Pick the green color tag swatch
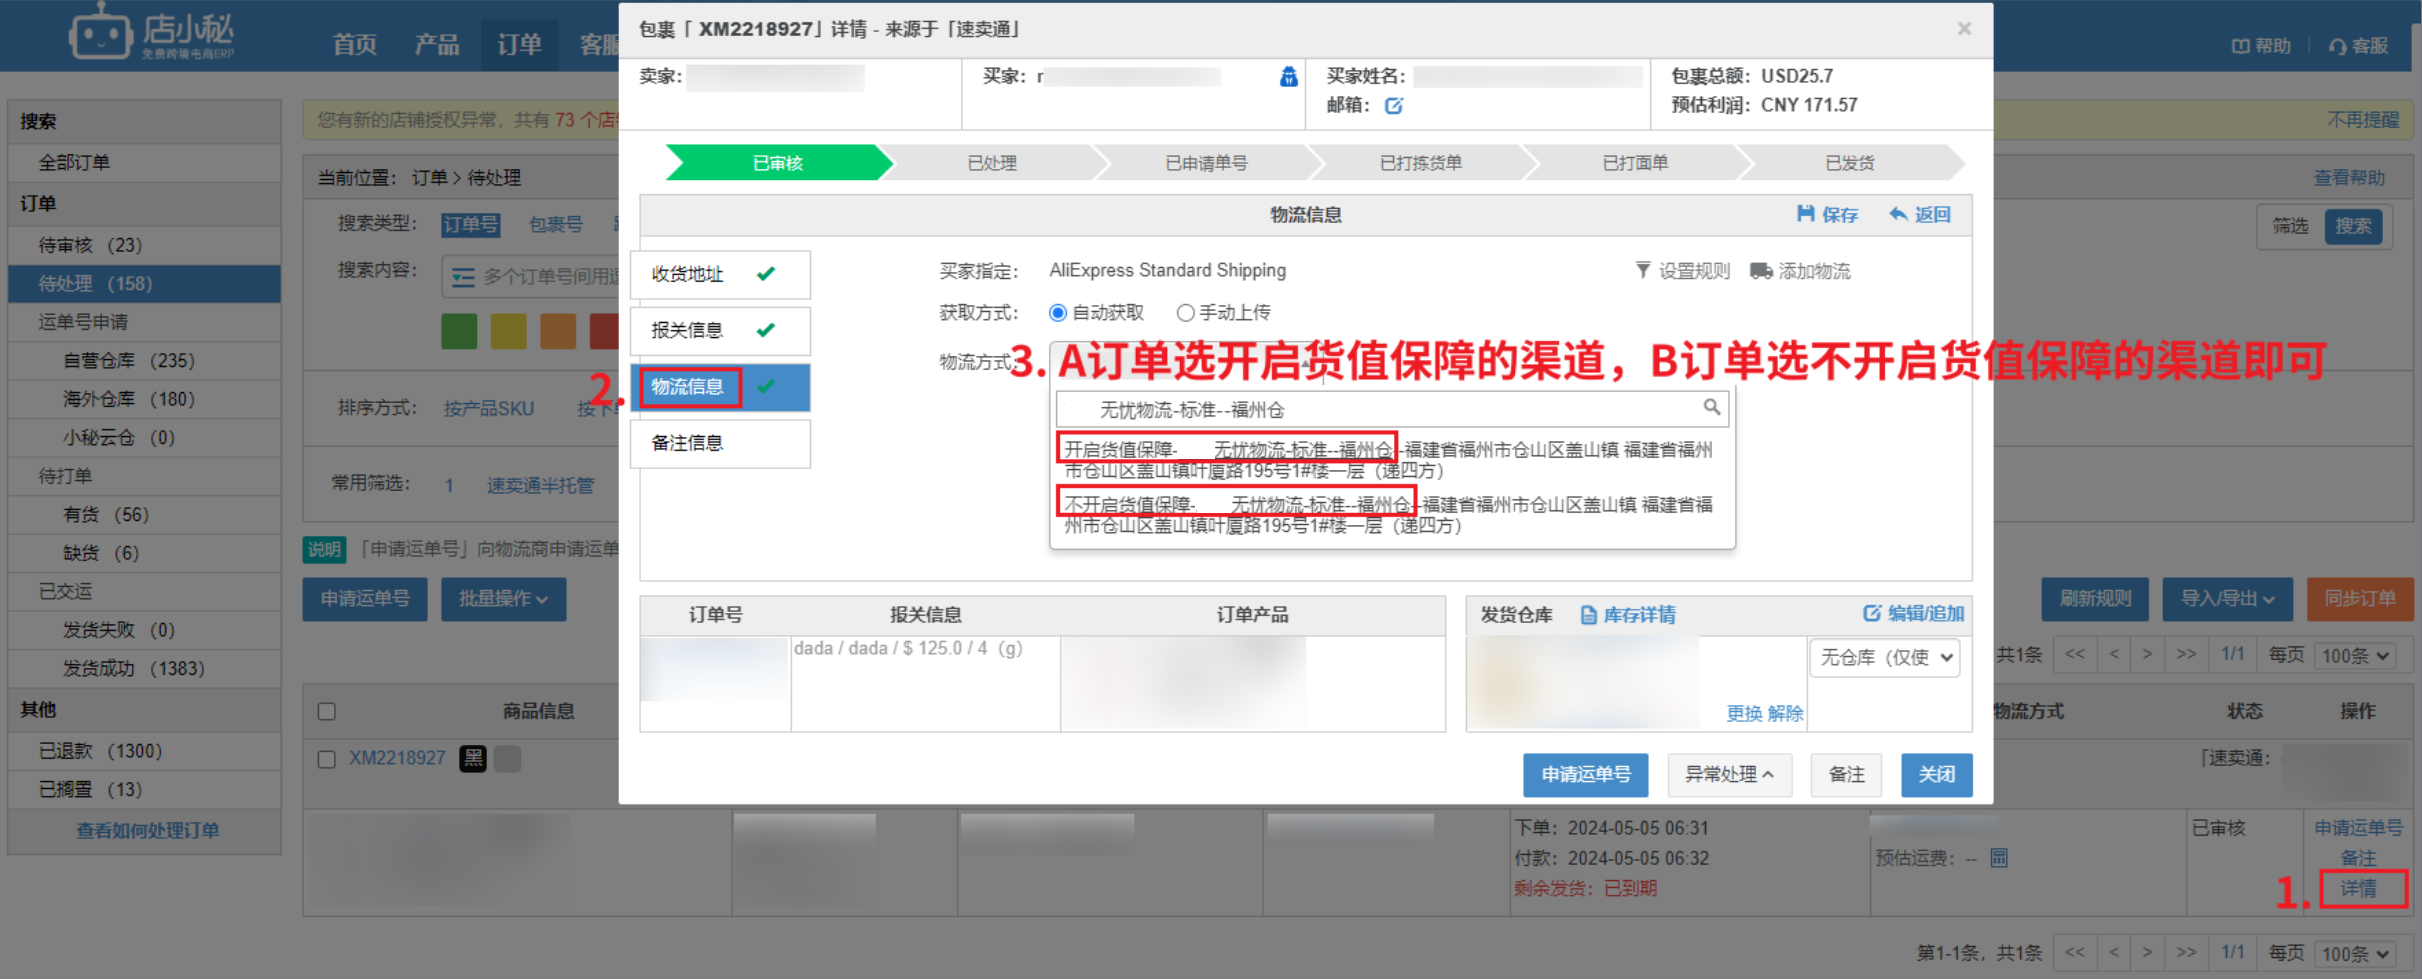Screen dimensions: 2422x979 (x=459, y=331)
